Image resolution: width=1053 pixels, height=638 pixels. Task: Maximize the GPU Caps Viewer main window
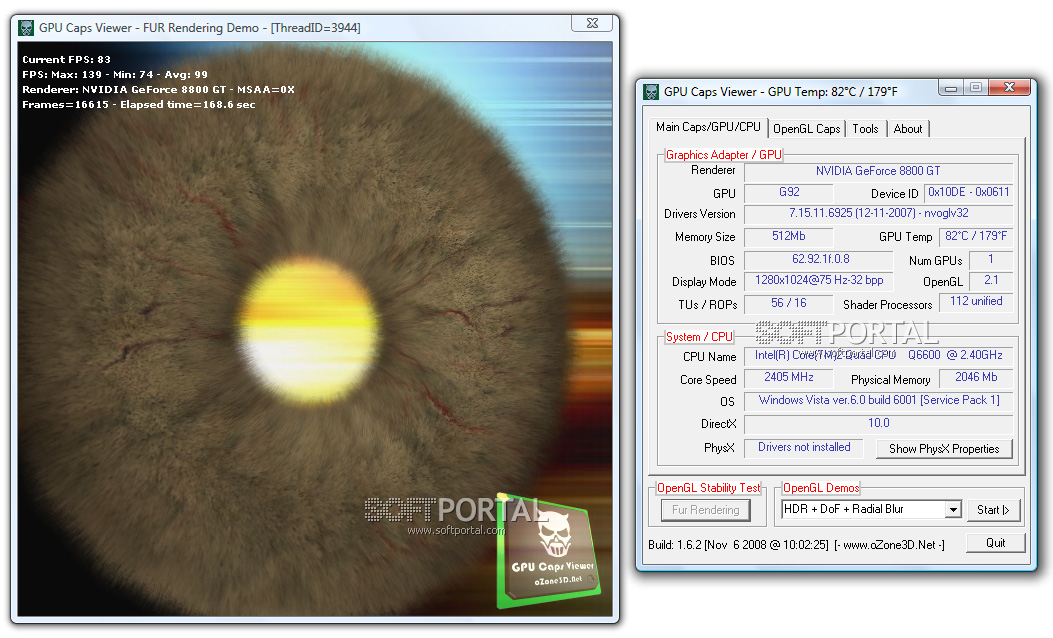click(976, 87)
